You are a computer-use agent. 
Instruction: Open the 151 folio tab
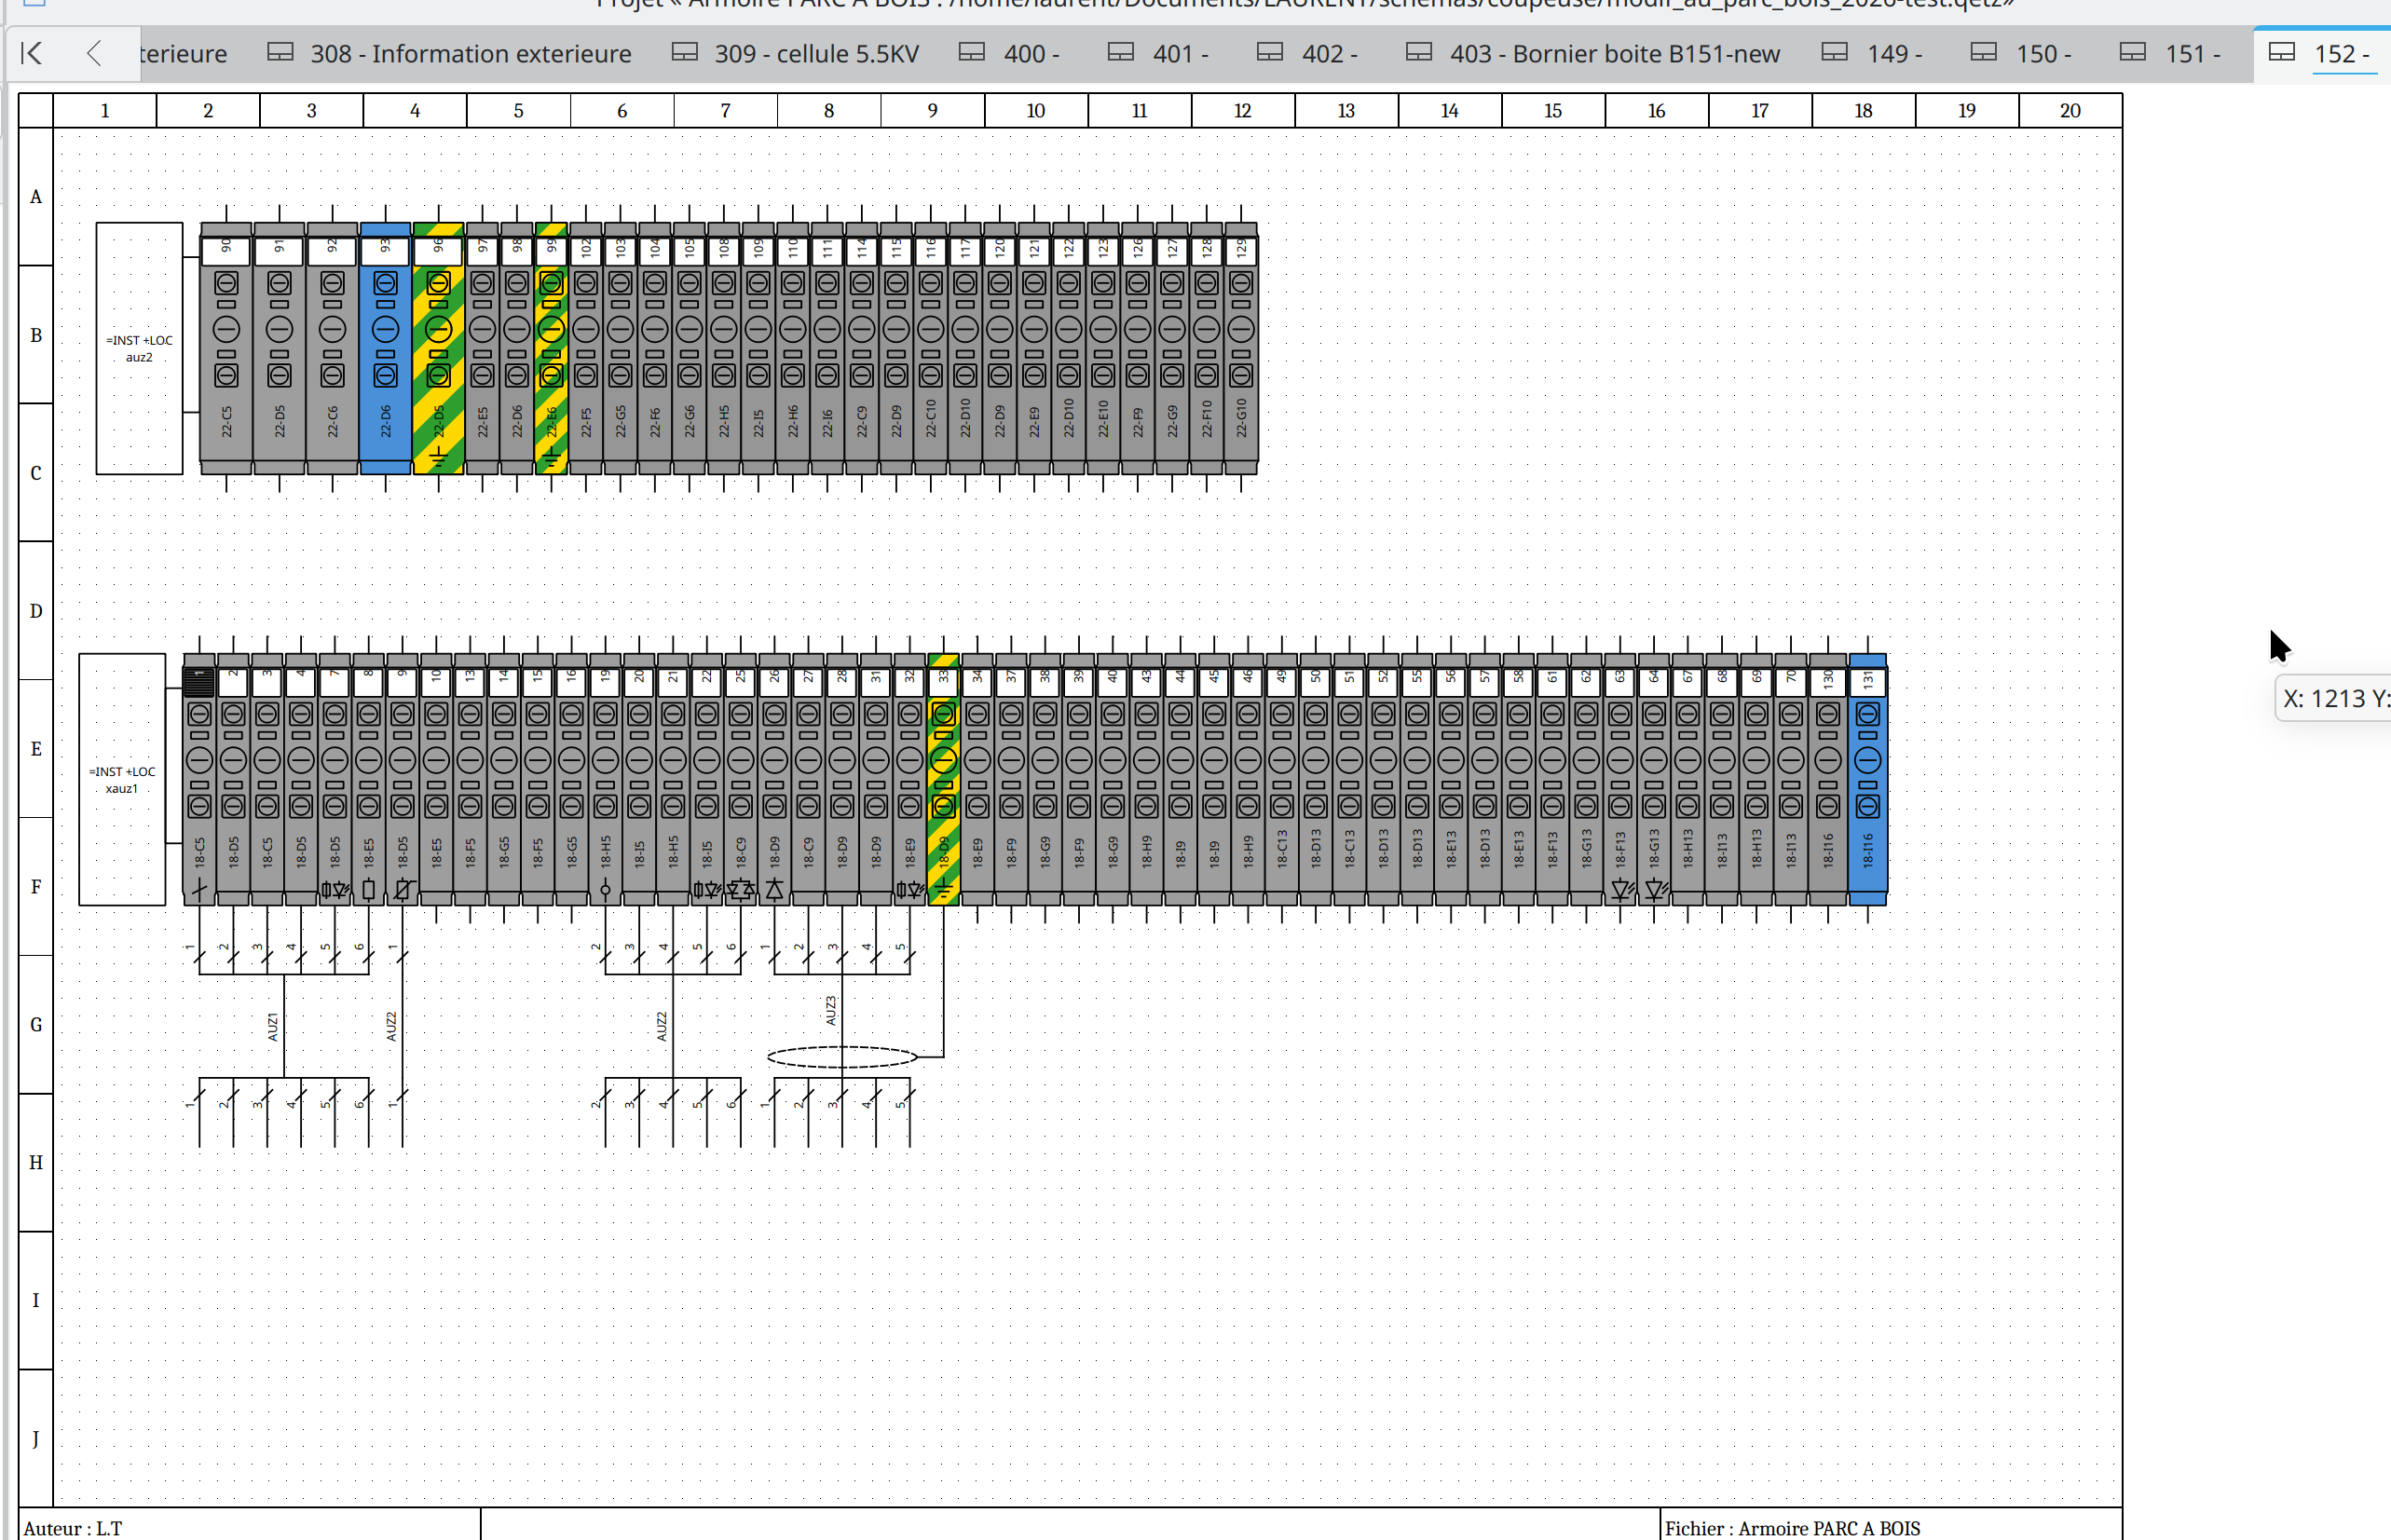click(2173, 54)
